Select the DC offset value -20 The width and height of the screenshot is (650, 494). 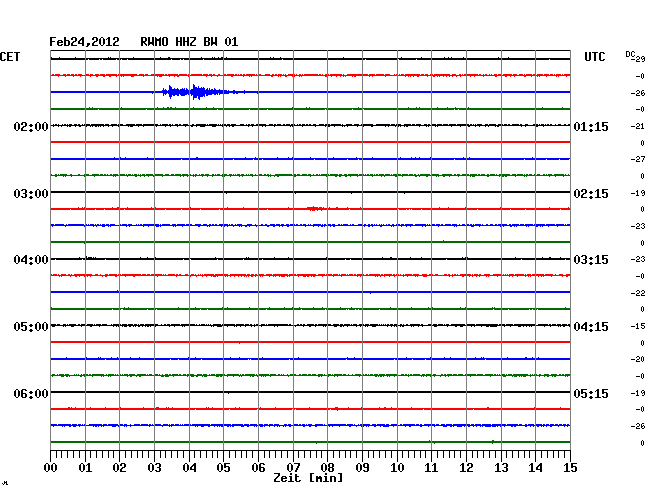638,359
